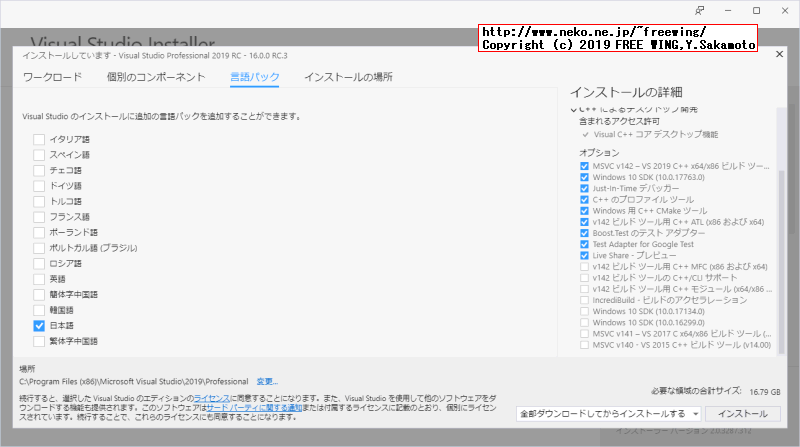Click the オプション heading in install details
The image size is (800, 447).
599,153
